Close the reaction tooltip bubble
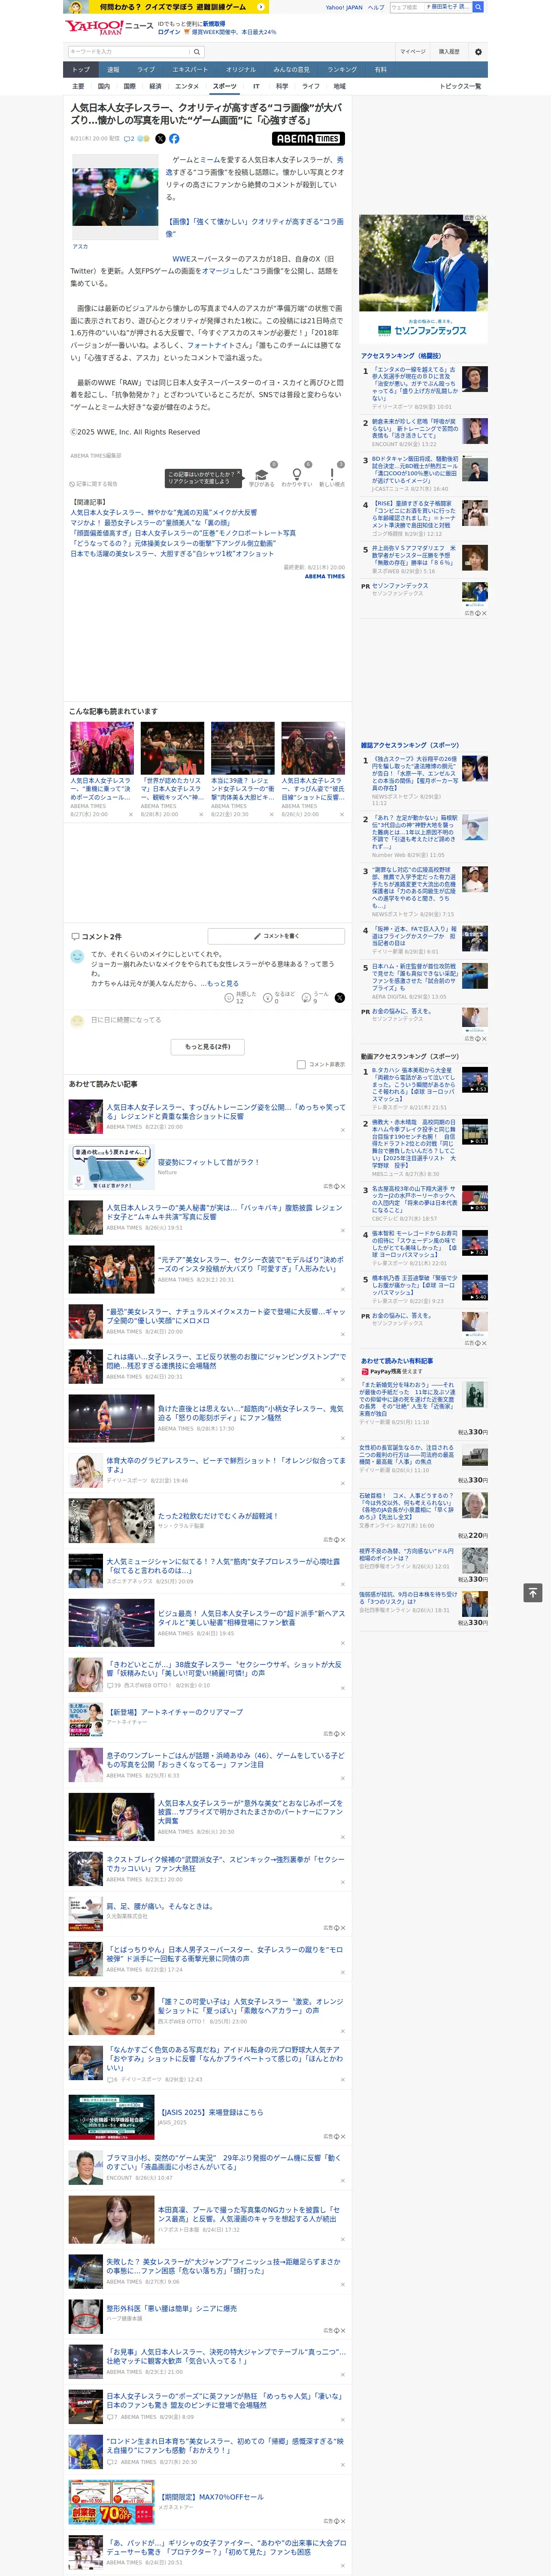551x2576 pixels. [x=239, y=472]
